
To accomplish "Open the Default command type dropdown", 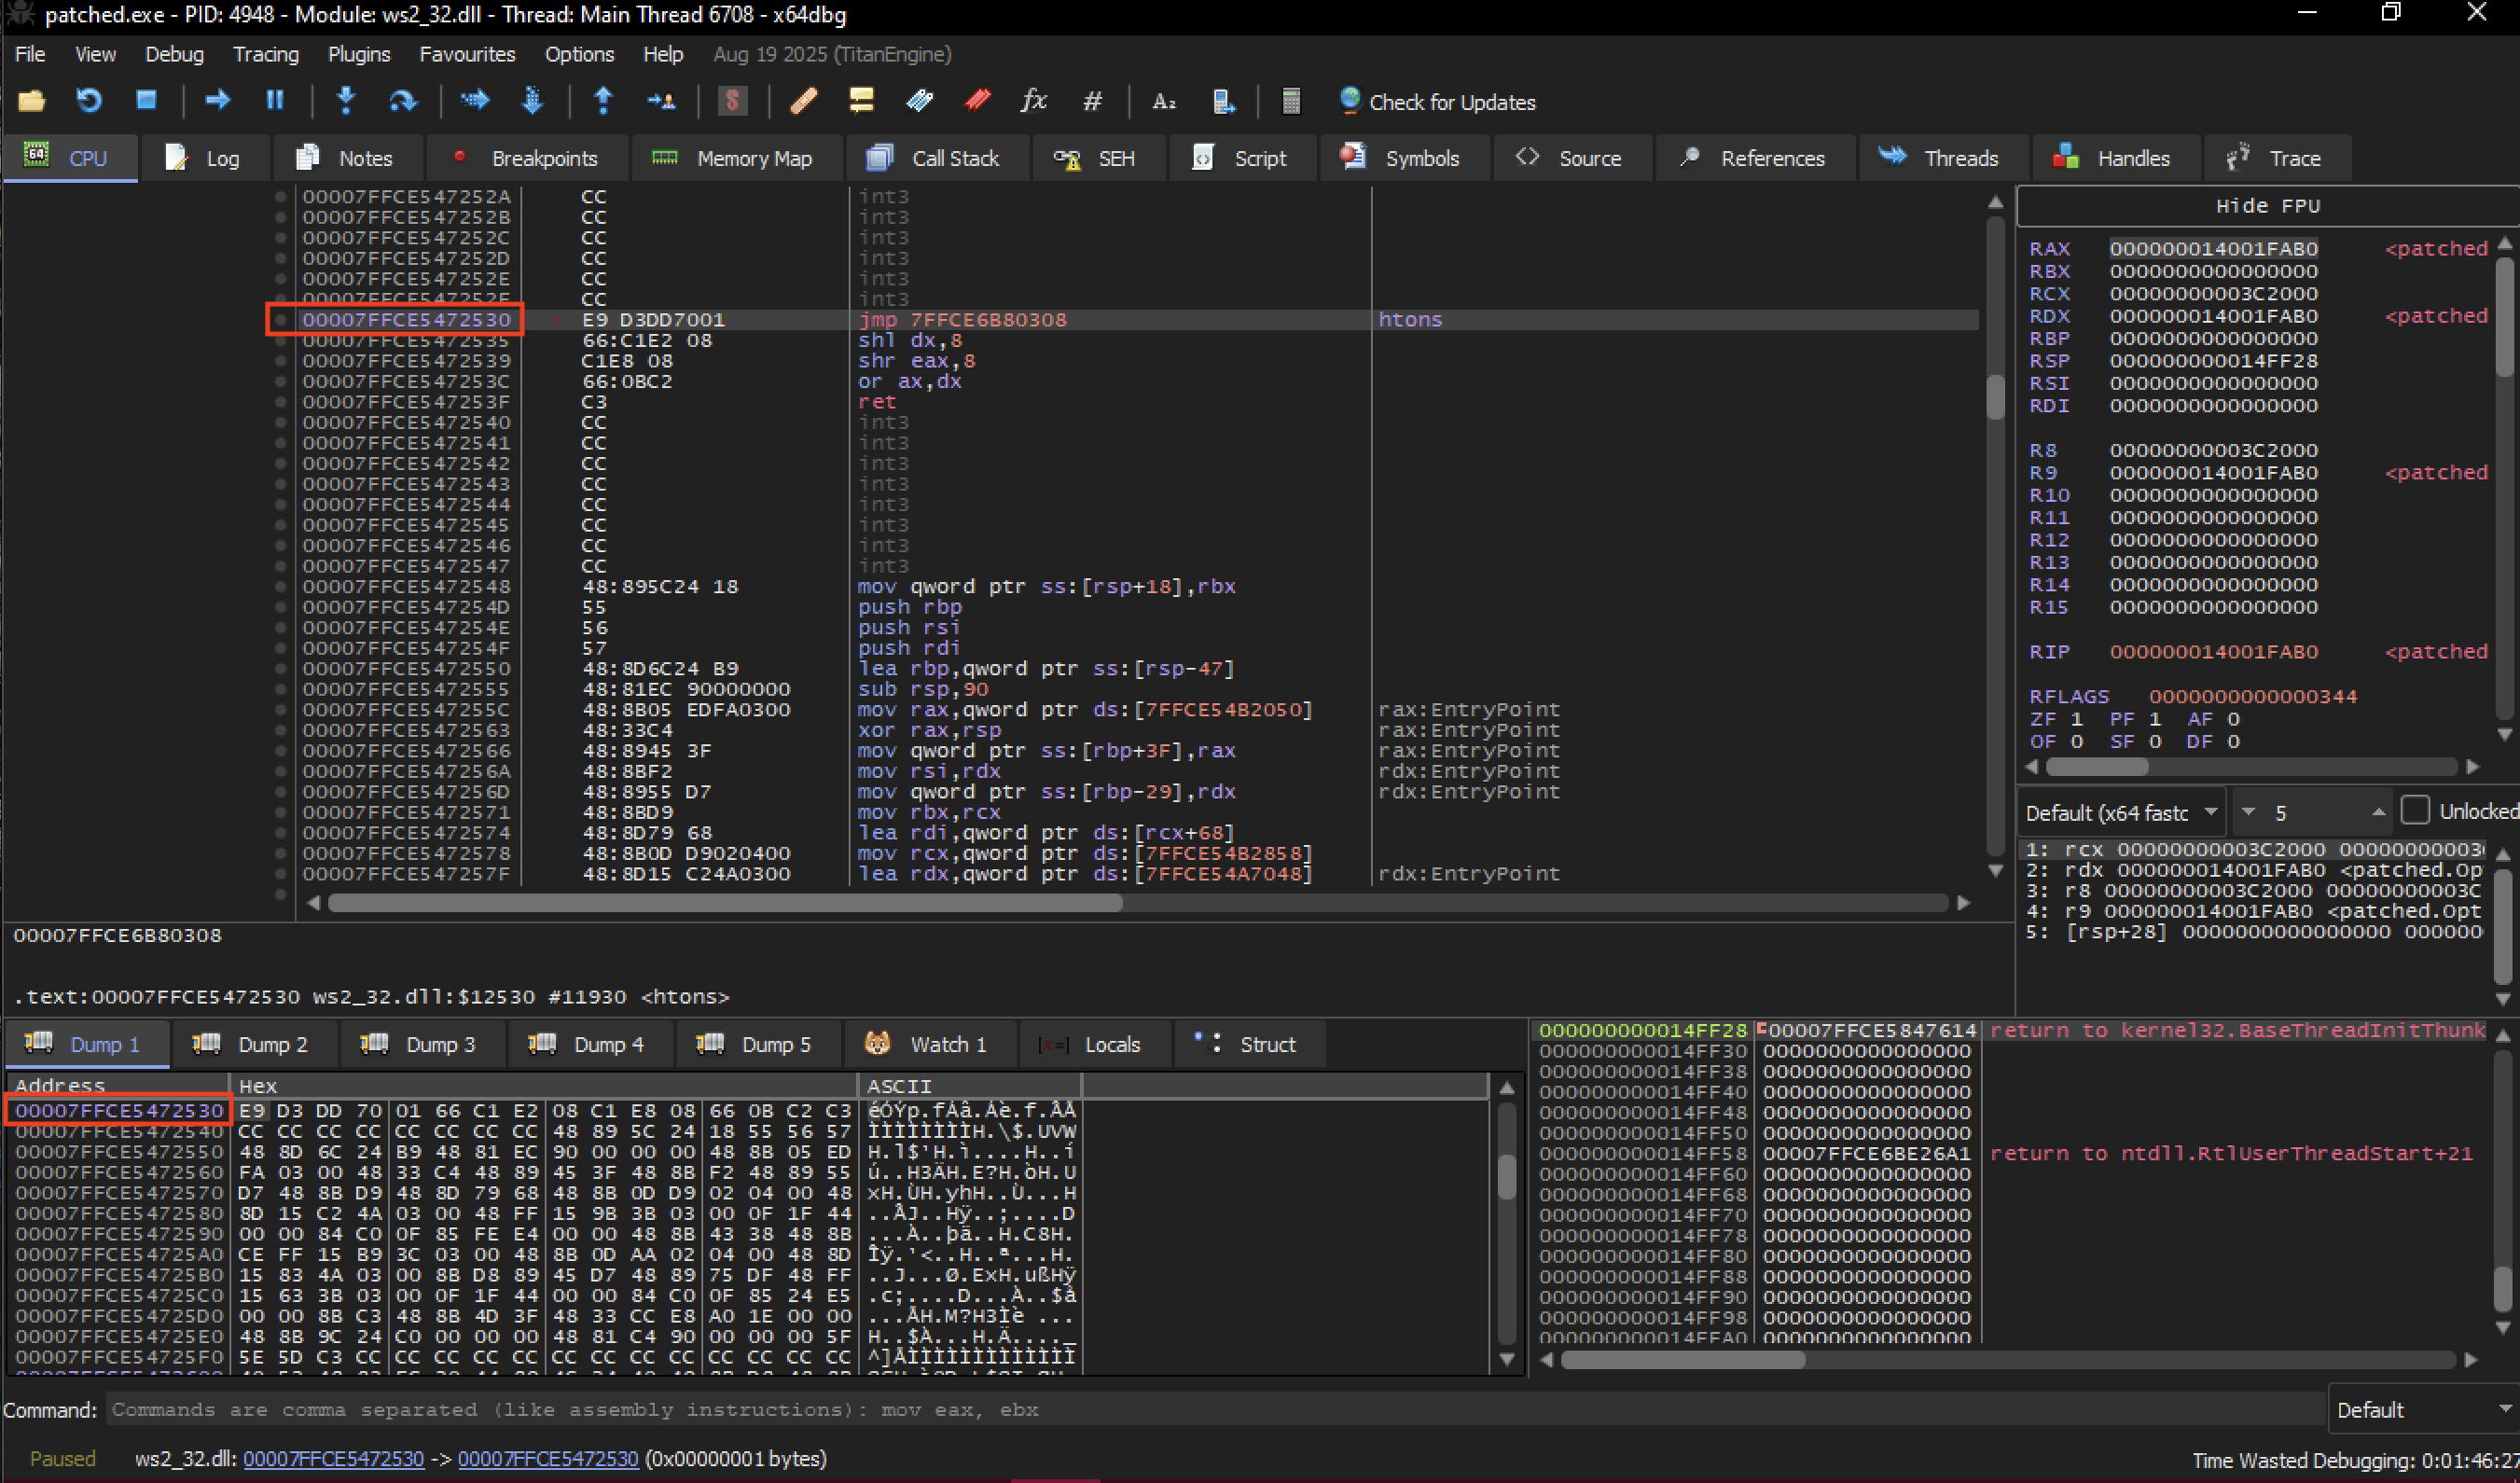I will click(x=2423, y=1409).
